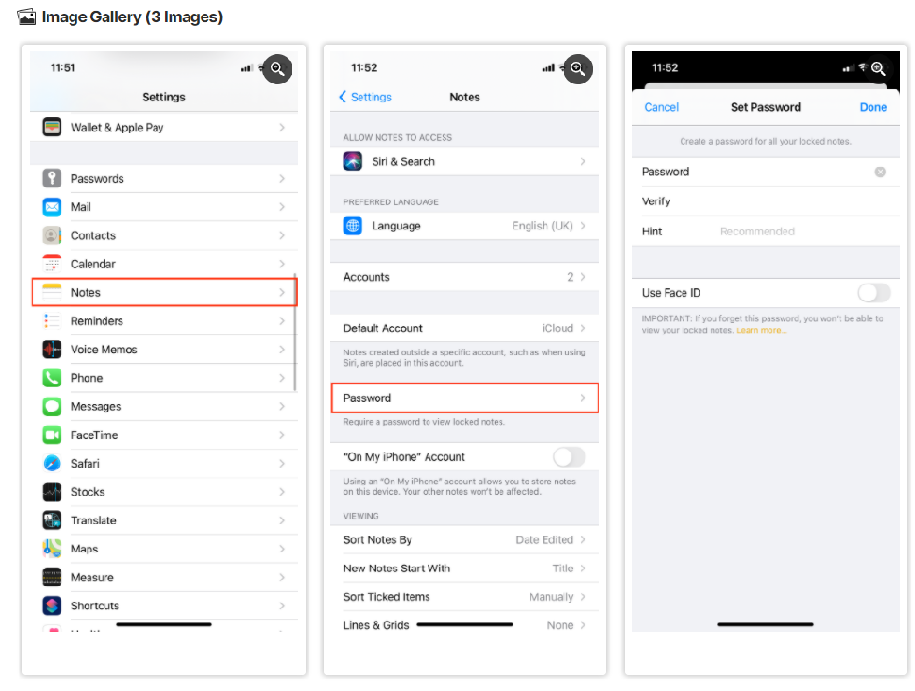This screenshot has width=915, height=691.
Task: Open the Safari compass icon
Action: click(52, 463)
